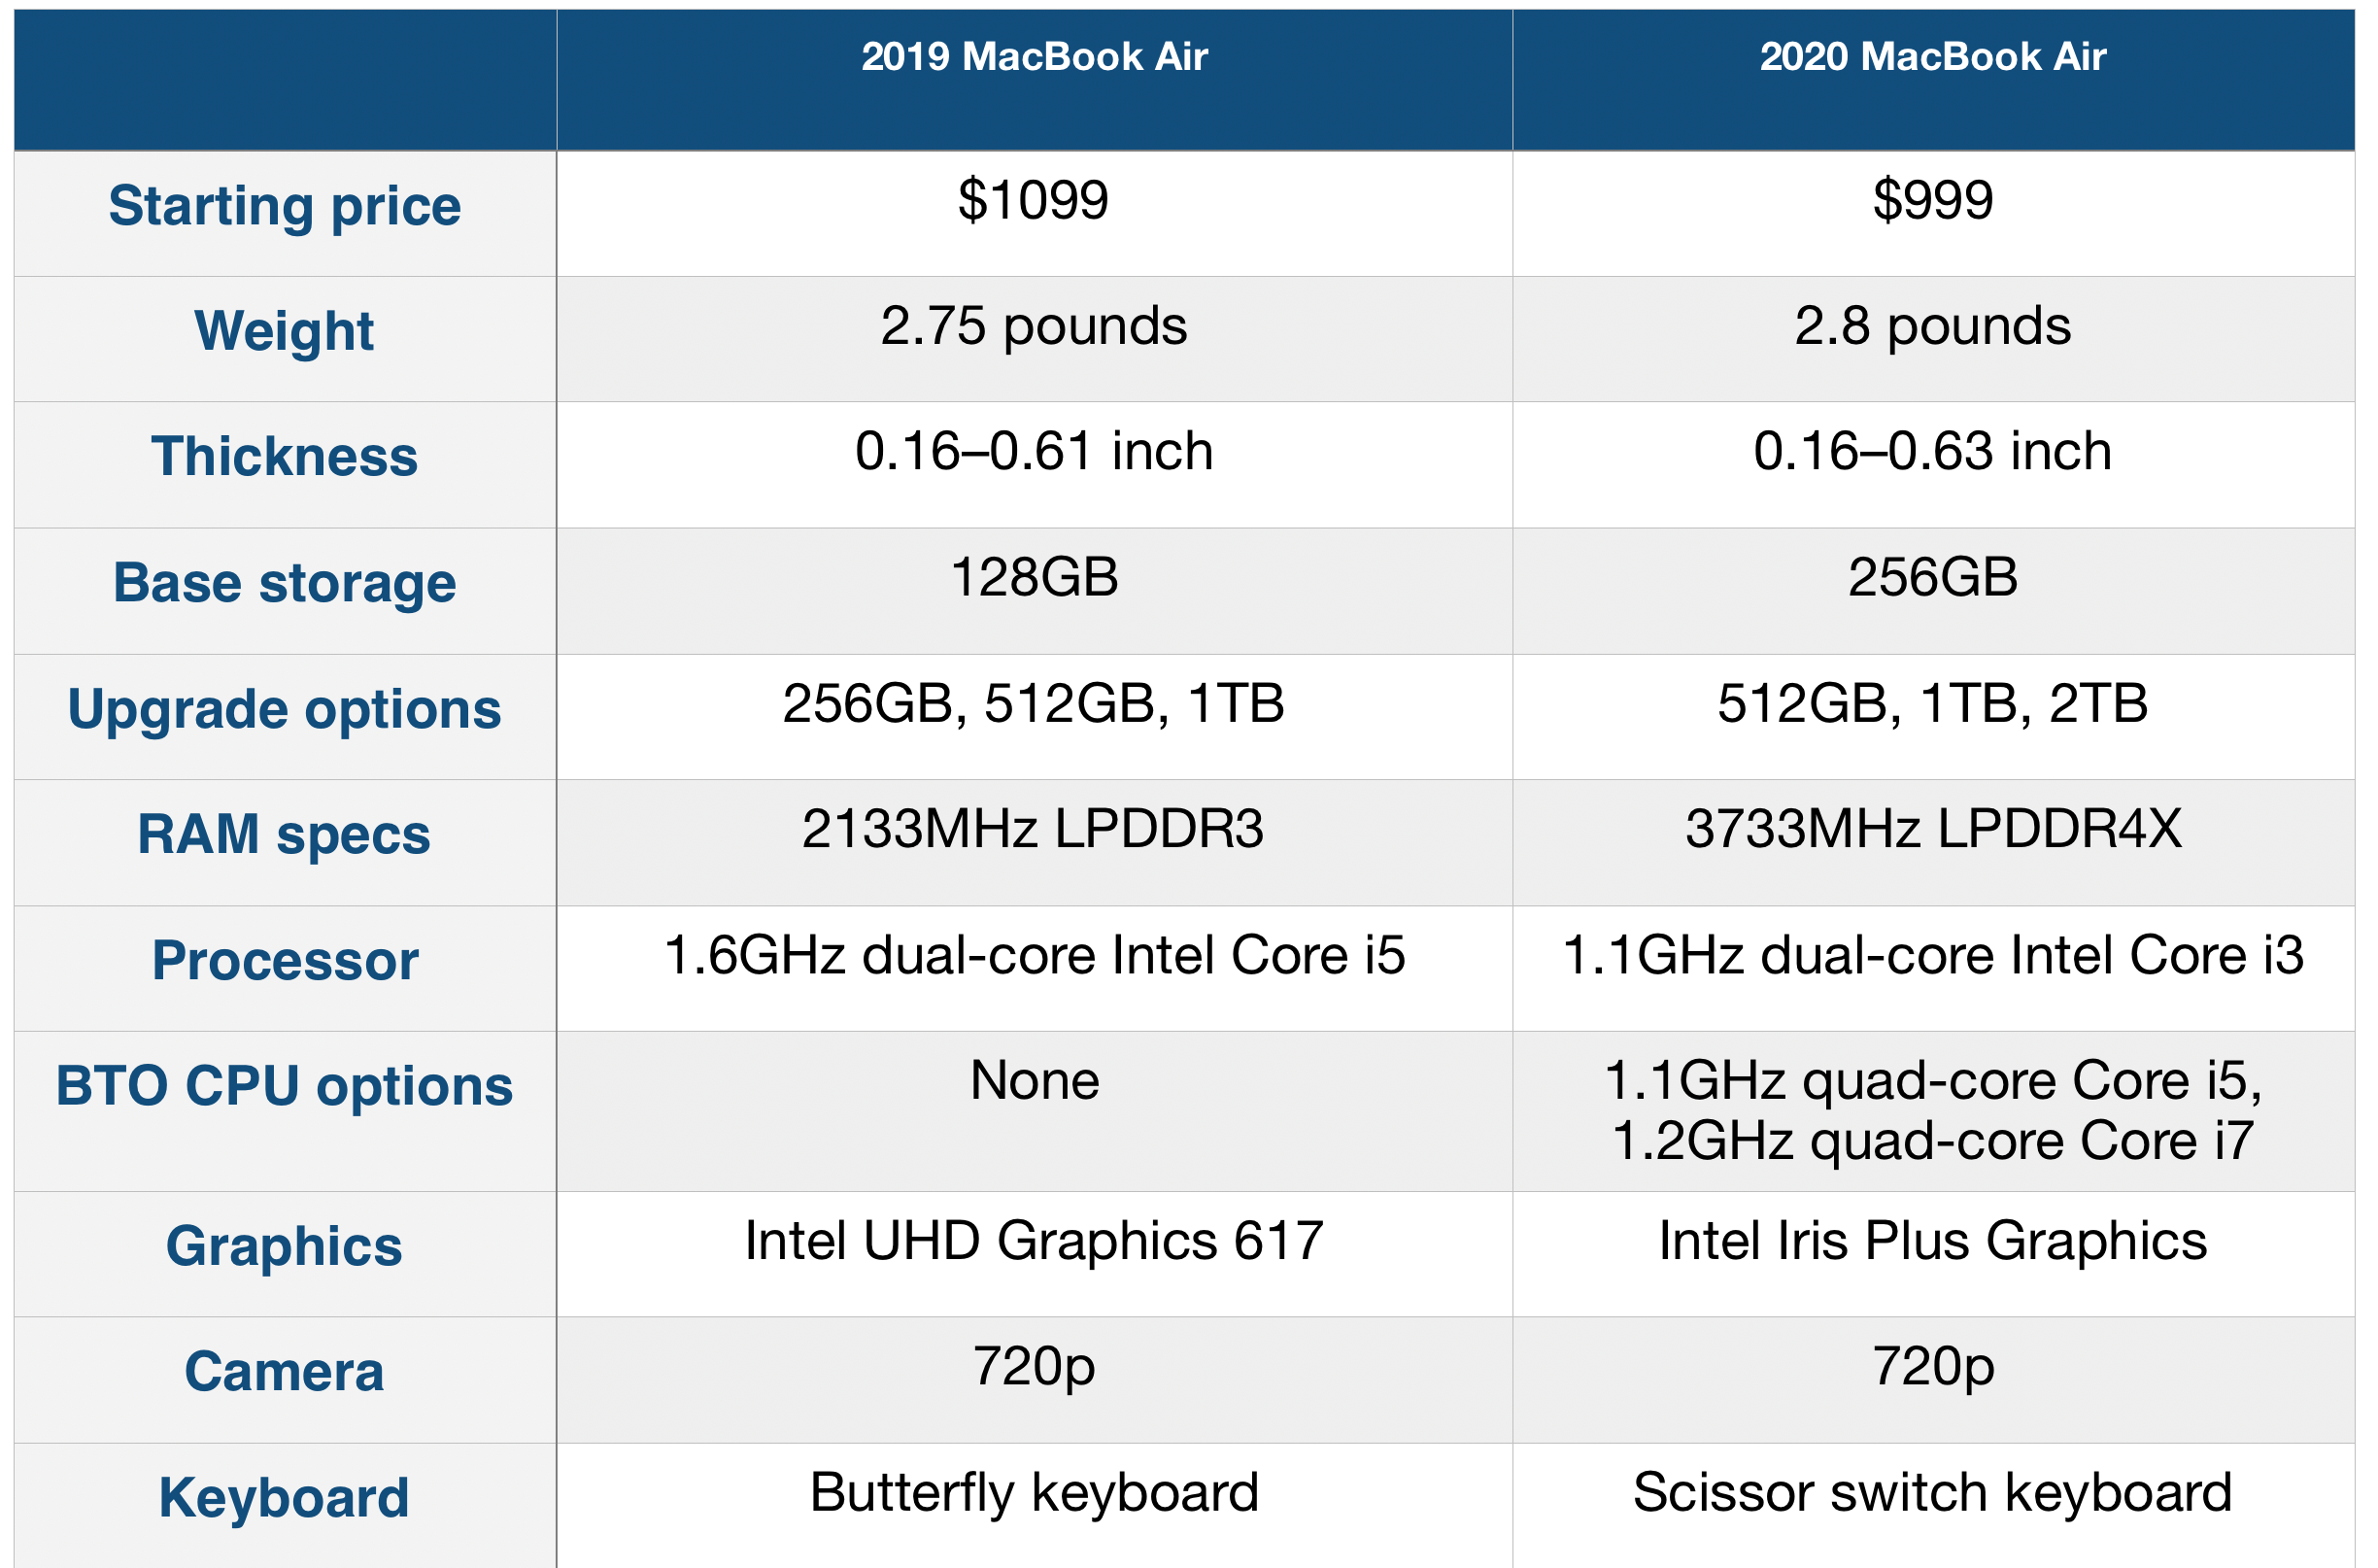Click the Scissor switch keyboard cell
Screen dimensions: 2378x1568
tap(1932, 1493)
